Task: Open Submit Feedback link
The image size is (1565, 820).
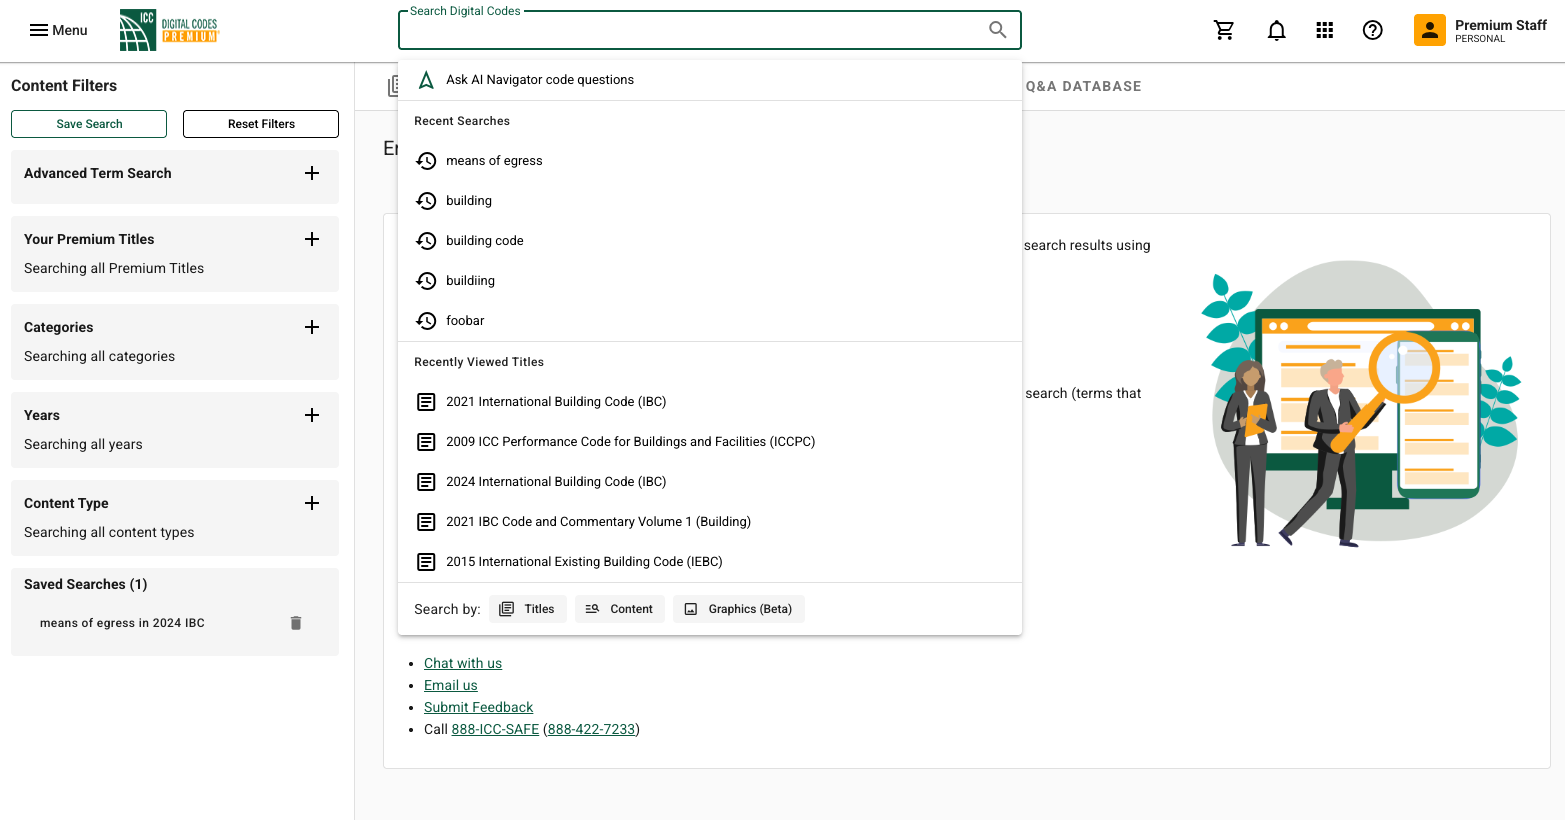Action: (478, 707)
